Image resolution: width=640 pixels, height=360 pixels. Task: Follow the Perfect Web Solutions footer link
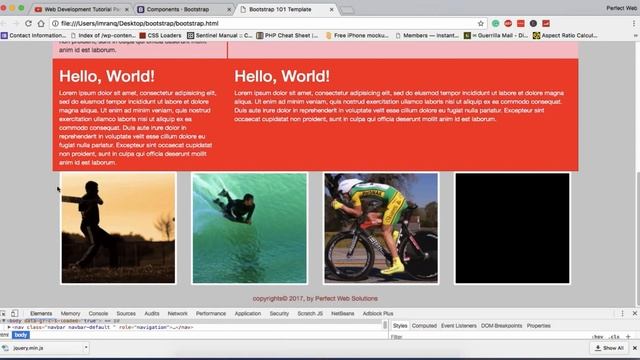[346, 298]
